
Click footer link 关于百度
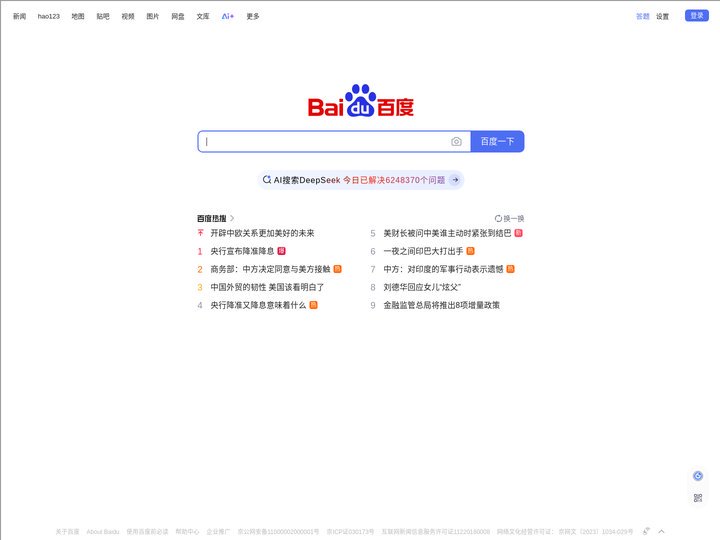(67, 532)
